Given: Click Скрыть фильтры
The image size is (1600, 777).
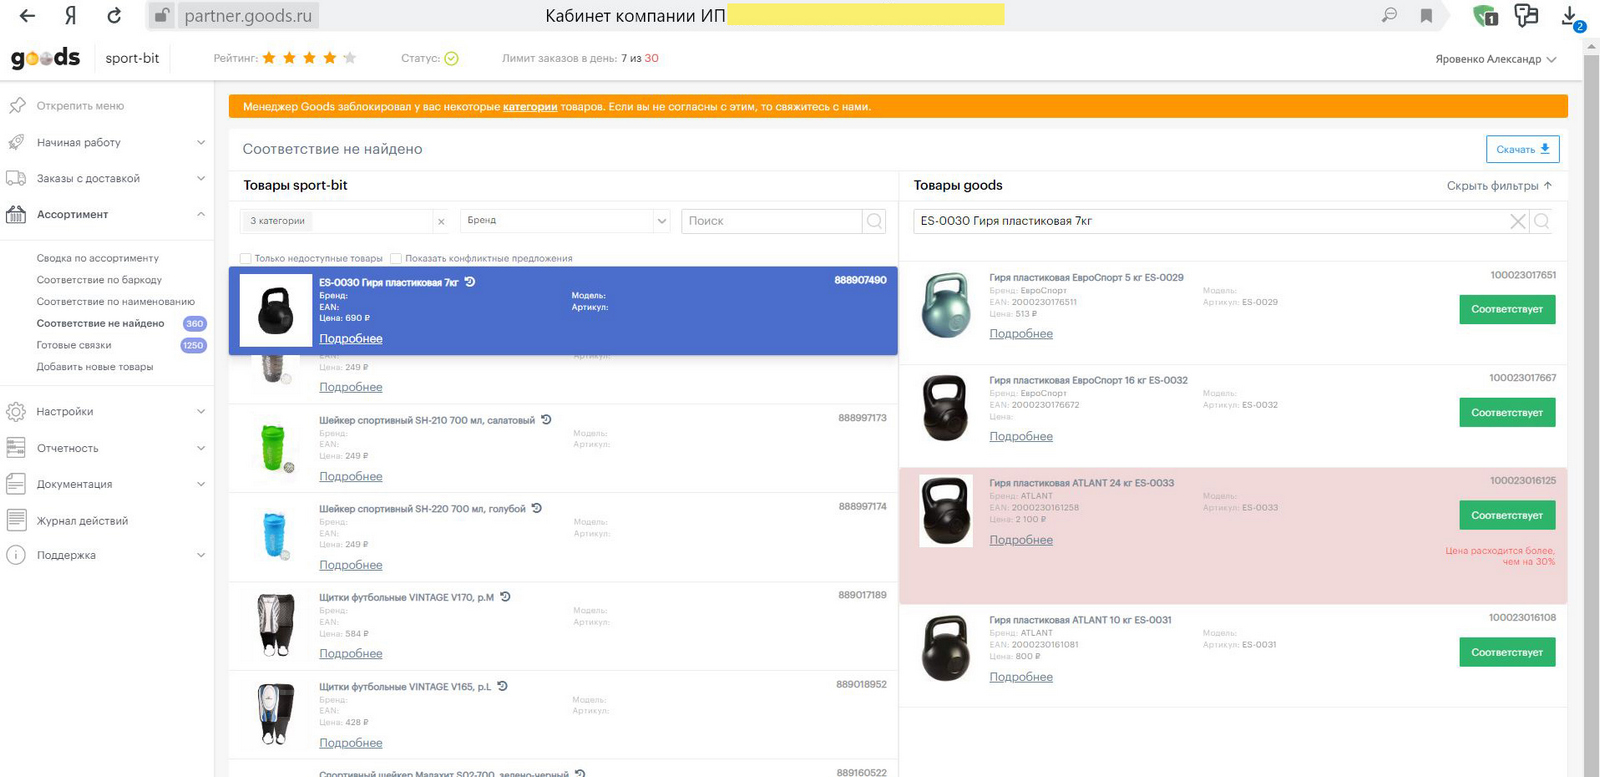Looking at the screenshot, I should [x=1499, y=186].
